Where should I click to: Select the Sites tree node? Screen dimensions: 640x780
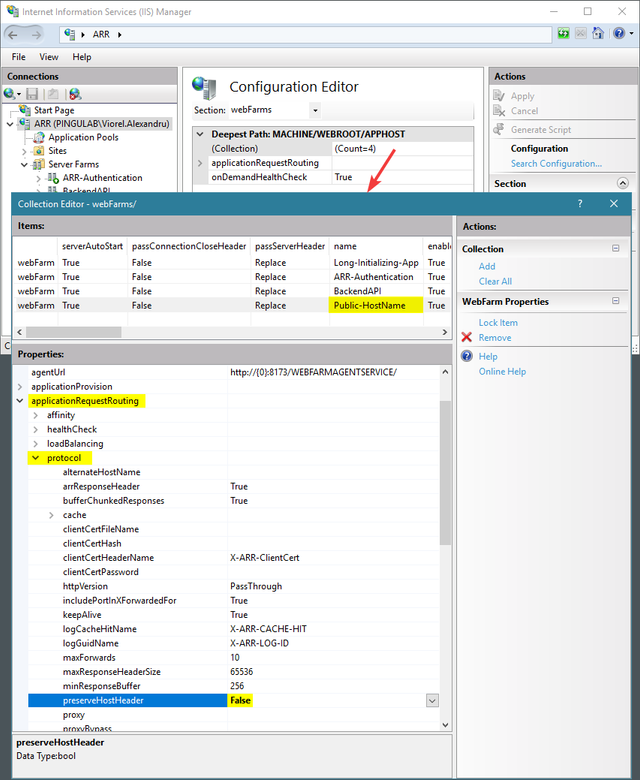point(57,151)
